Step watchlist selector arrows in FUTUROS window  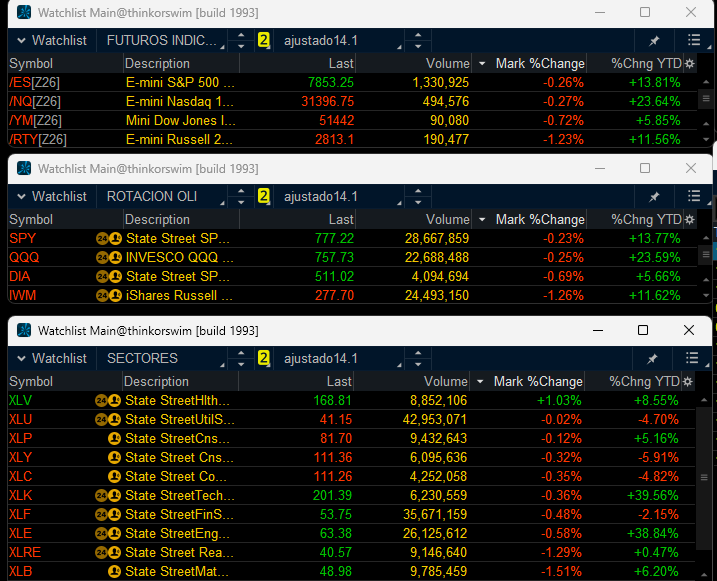[x=241, y=40]
